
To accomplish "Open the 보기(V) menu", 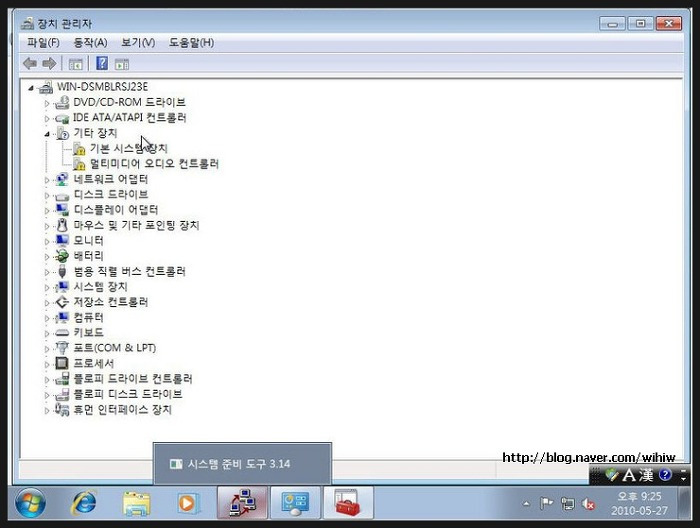I will 138,43.
